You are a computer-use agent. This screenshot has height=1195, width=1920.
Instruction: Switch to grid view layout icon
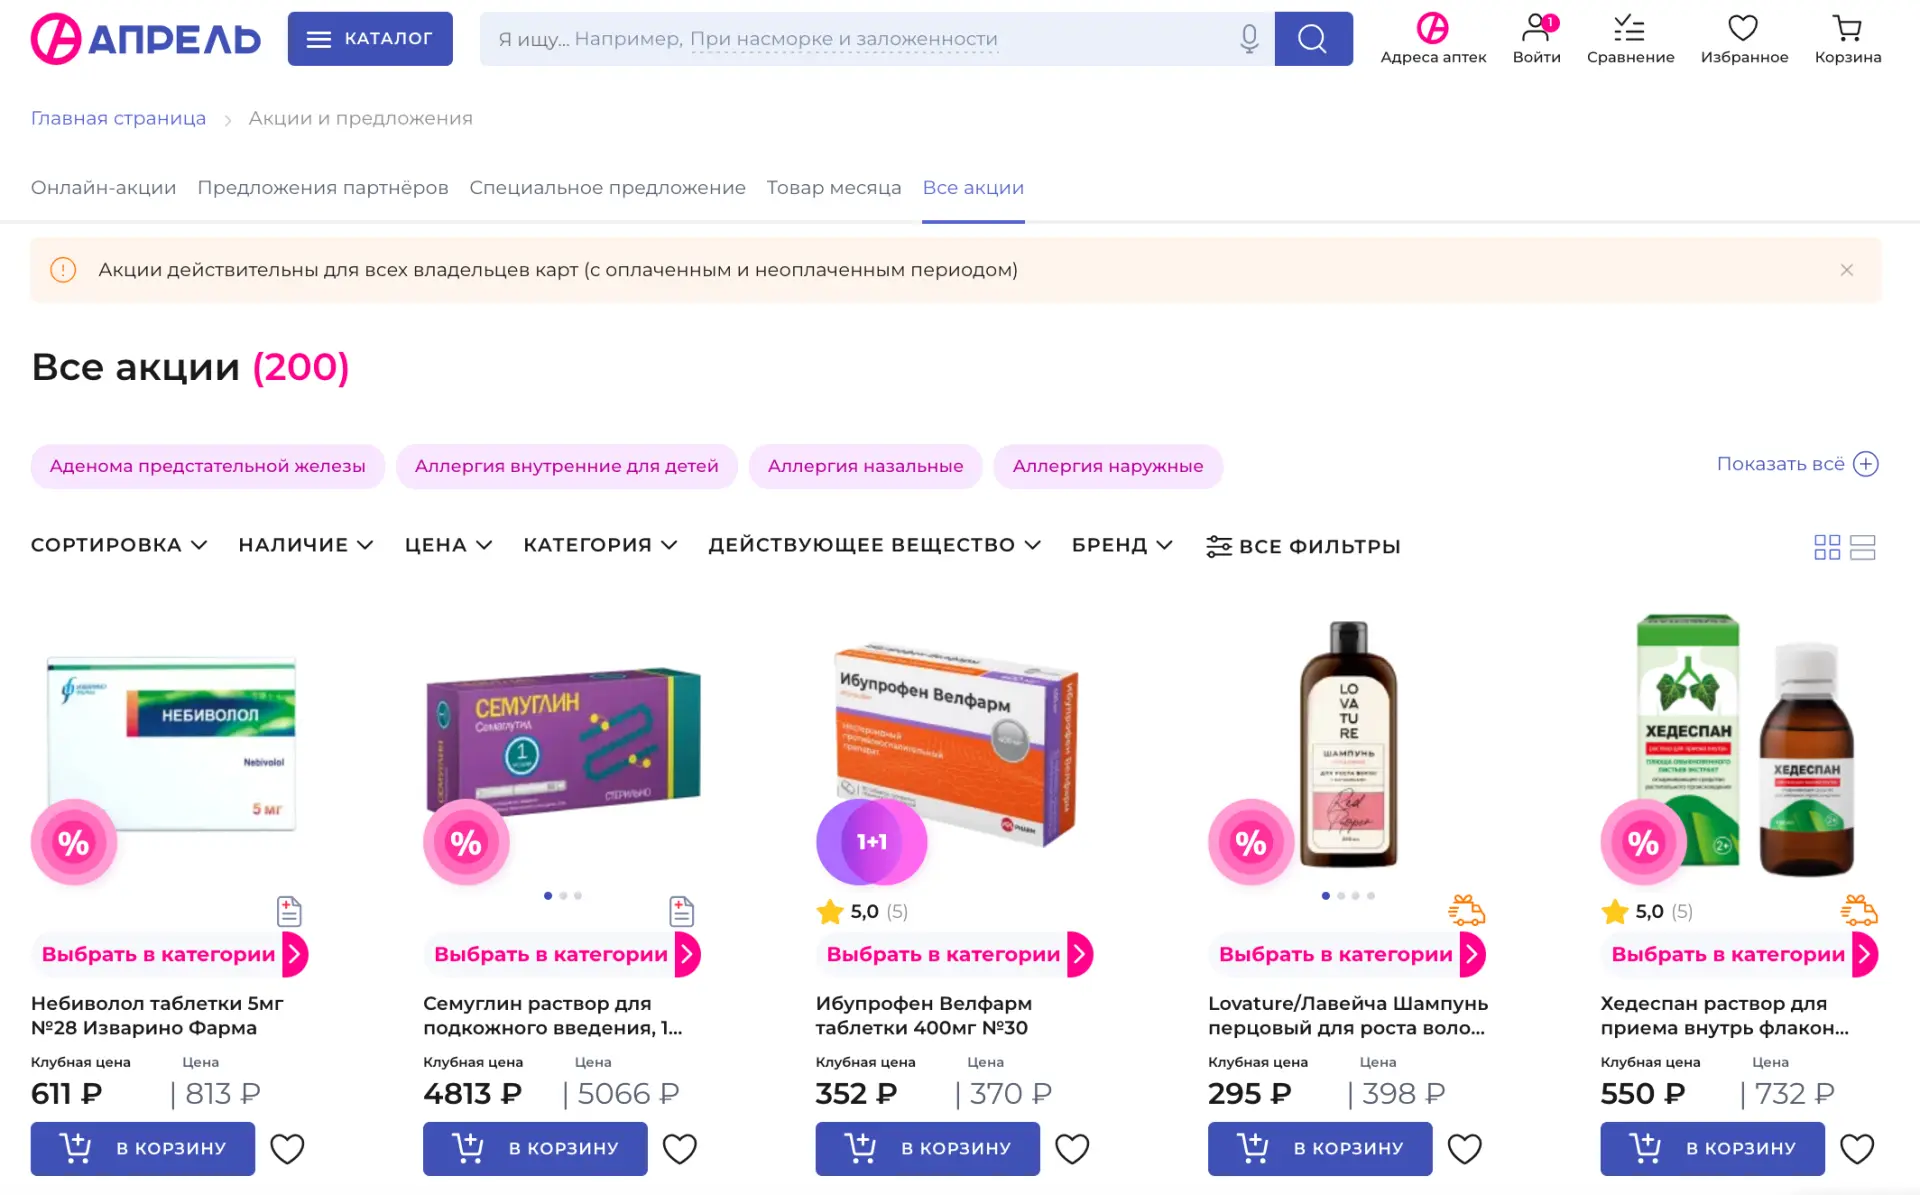(1826, 547)
